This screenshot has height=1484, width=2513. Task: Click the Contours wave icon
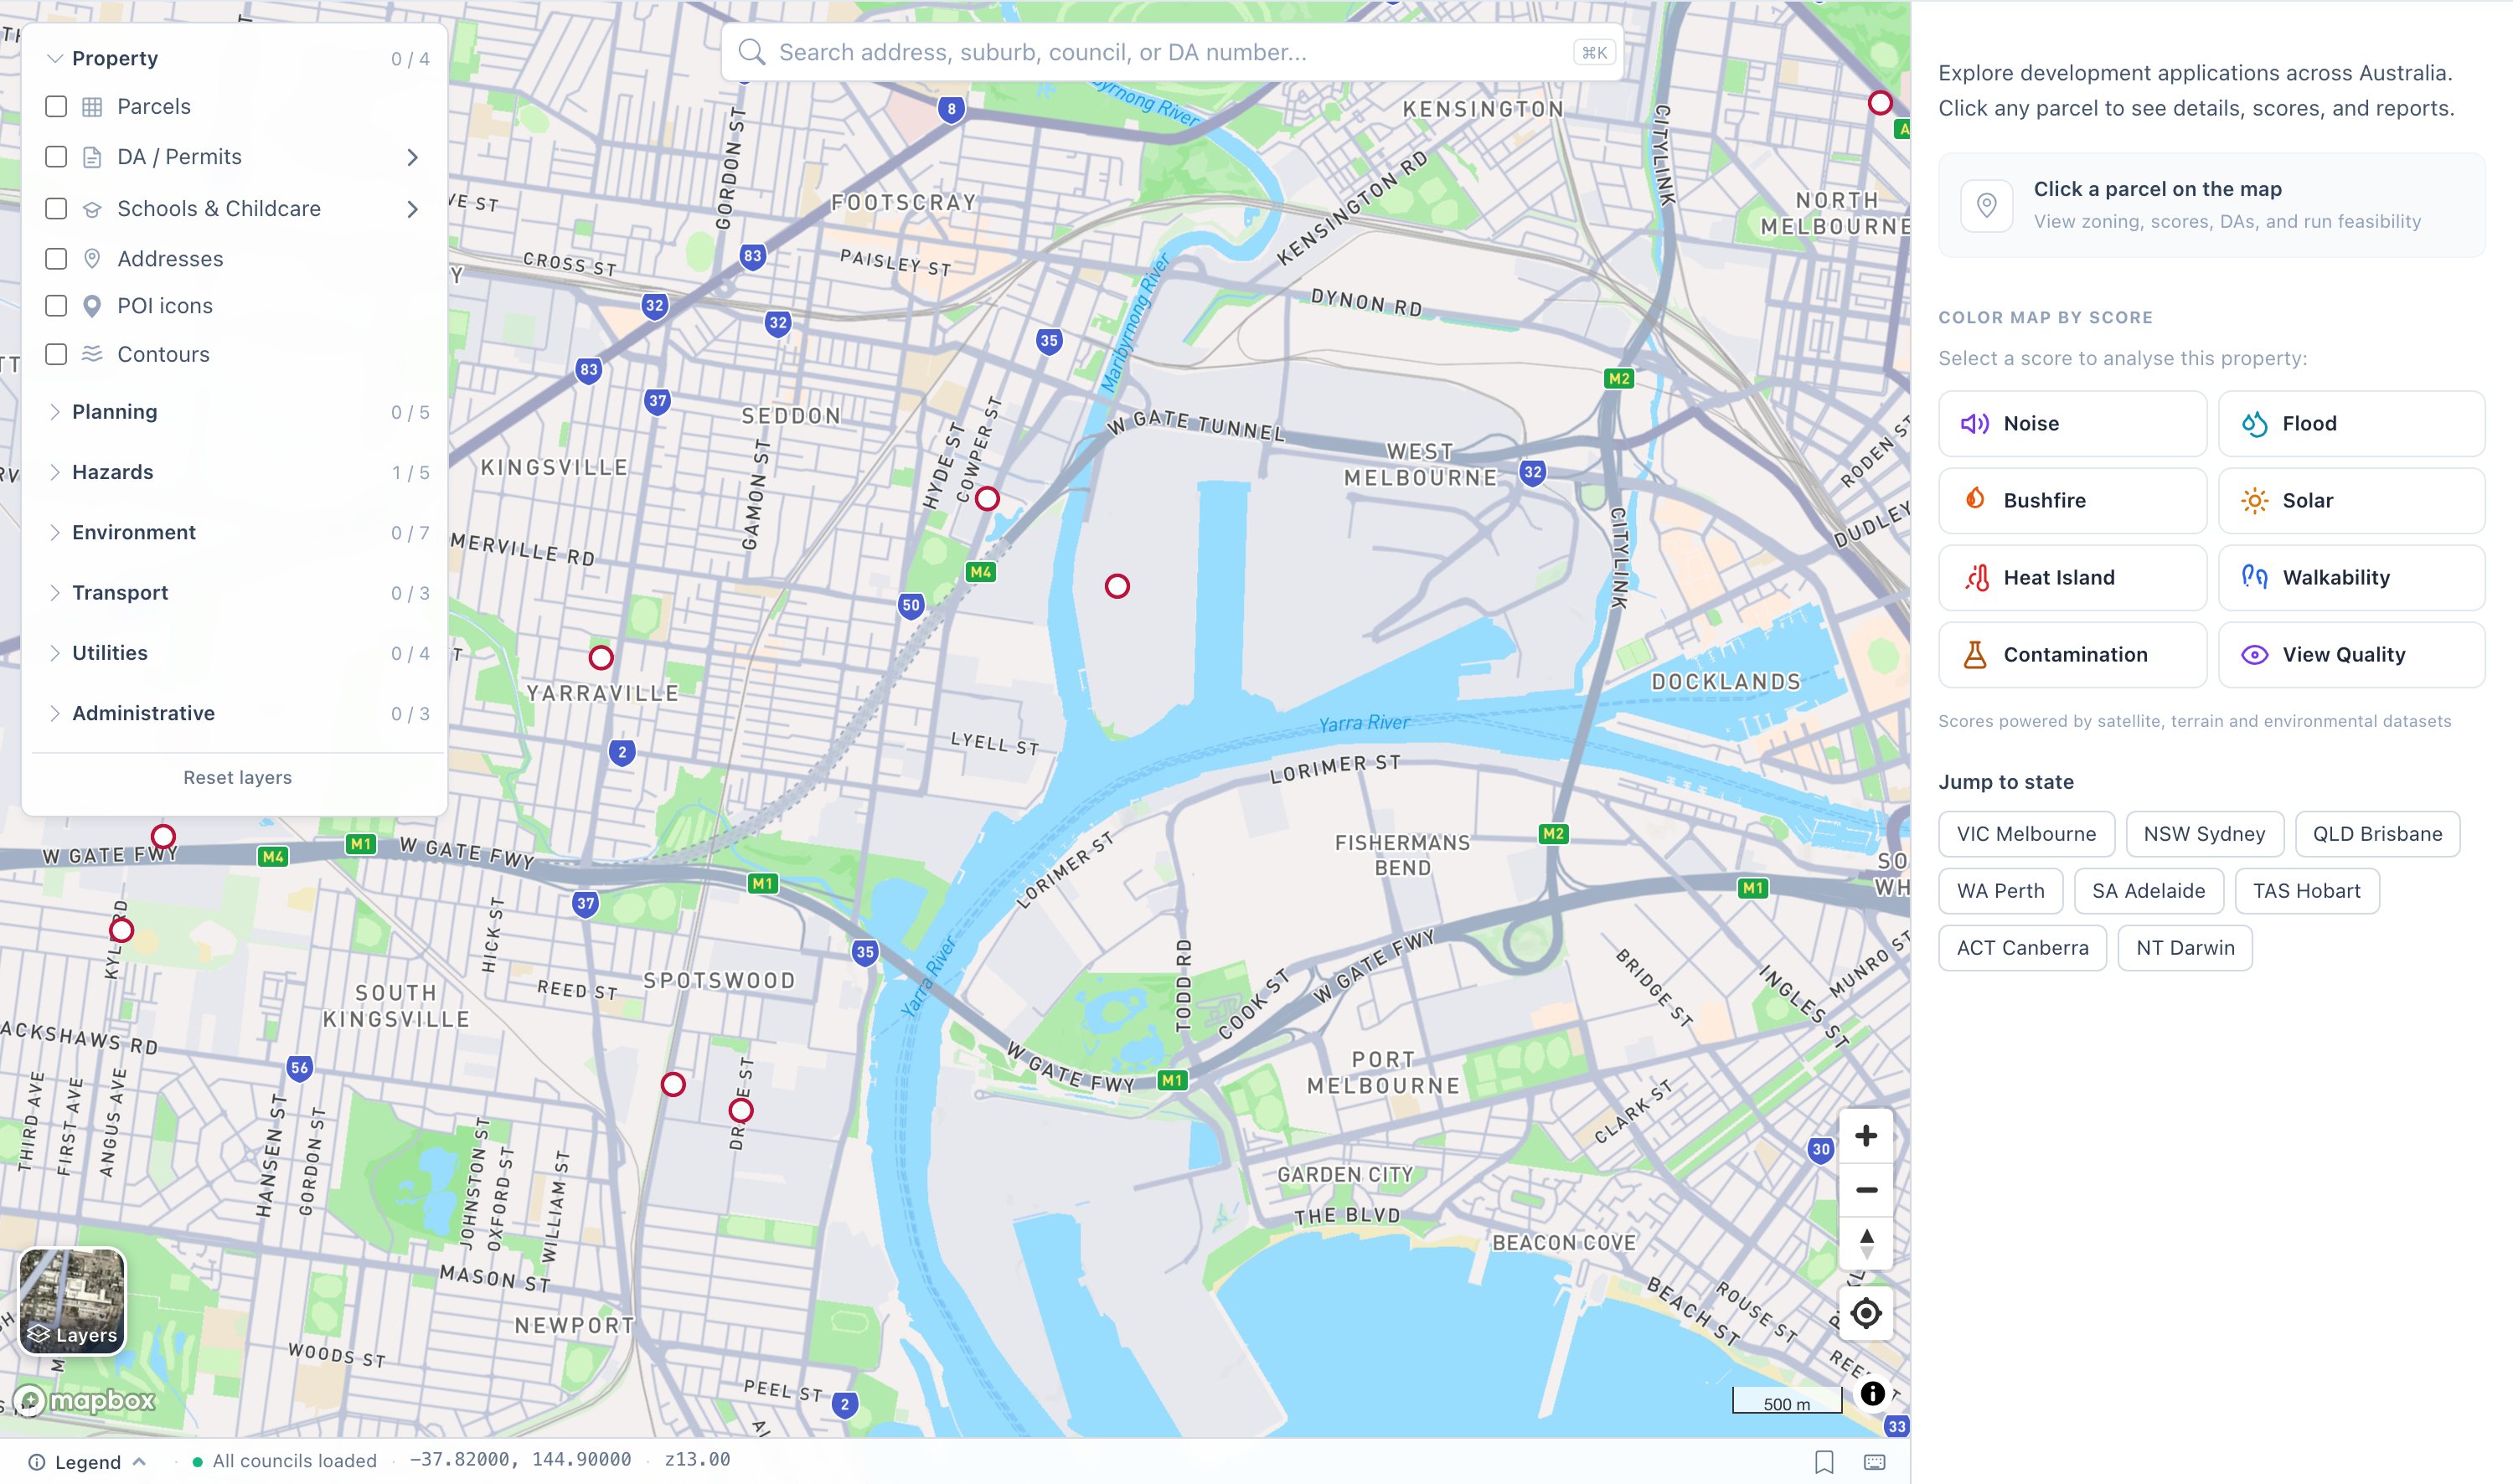[x=92, y=354]
